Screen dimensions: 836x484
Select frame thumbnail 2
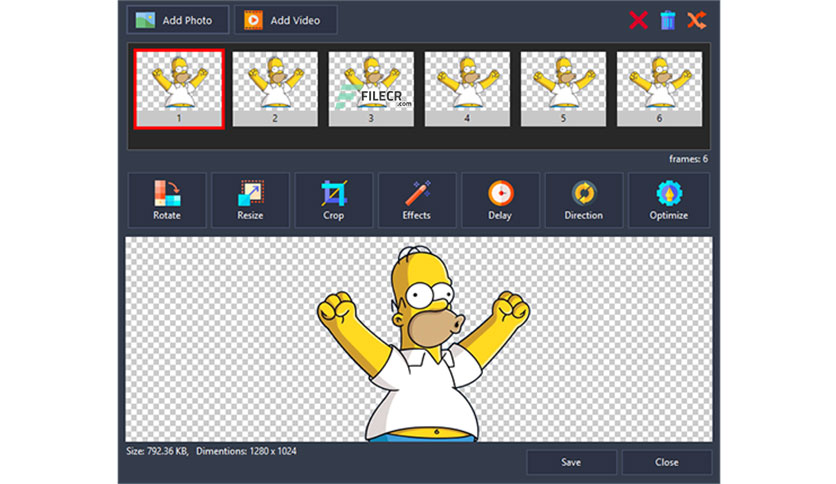click(275, 89)
